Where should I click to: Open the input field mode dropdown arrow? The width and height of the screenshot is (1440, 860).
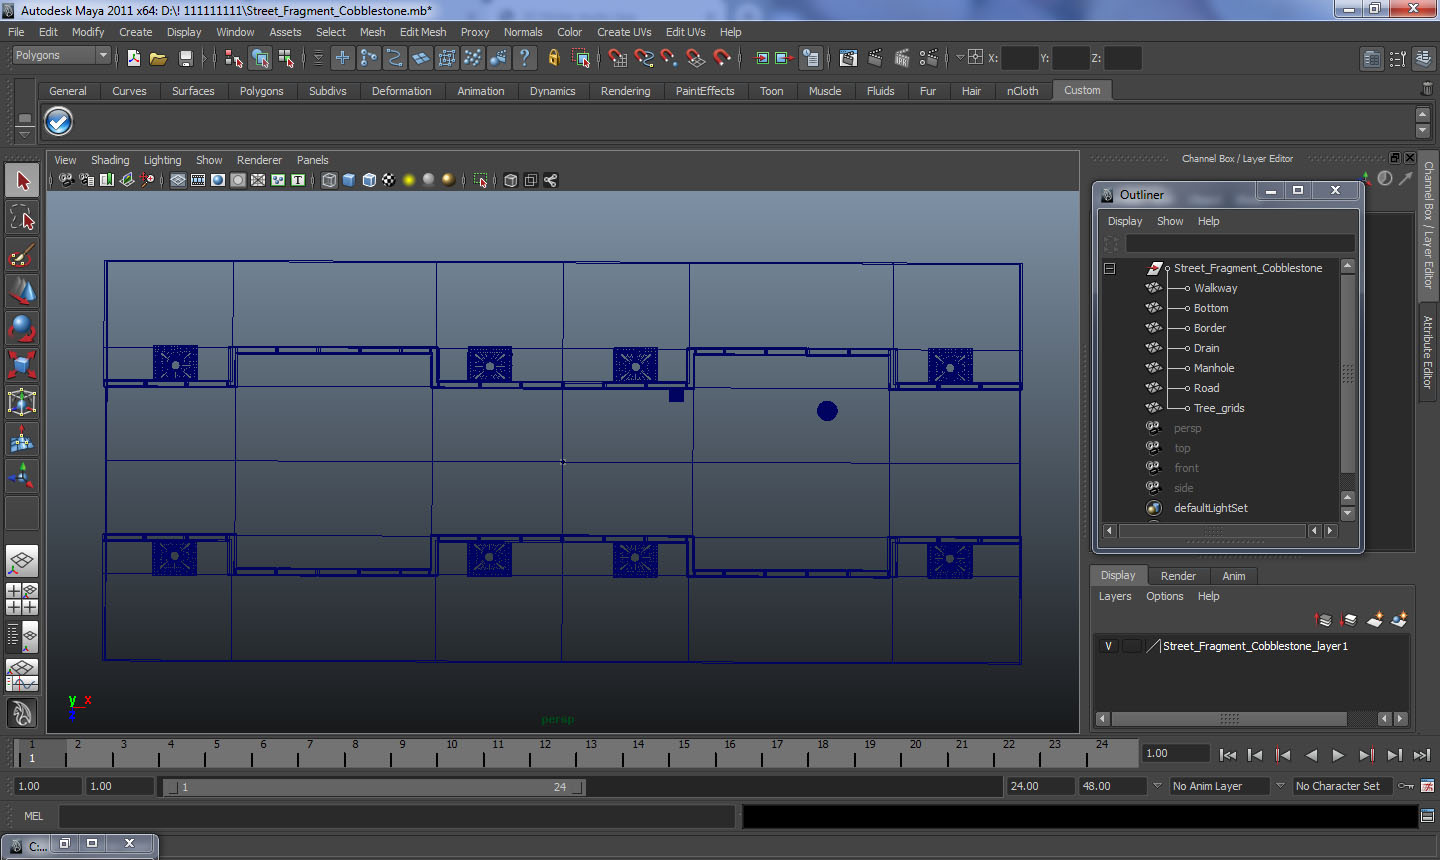pyautogui.click(x=959, y=58)
